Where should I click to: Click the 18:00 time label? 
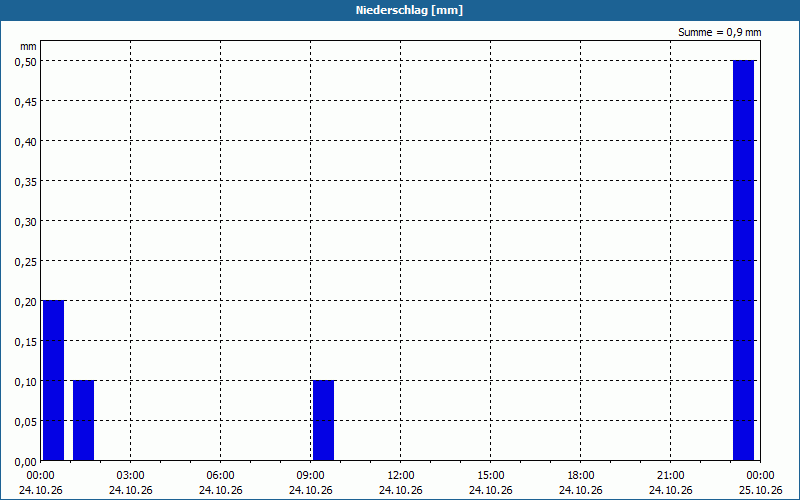[581, 476]
